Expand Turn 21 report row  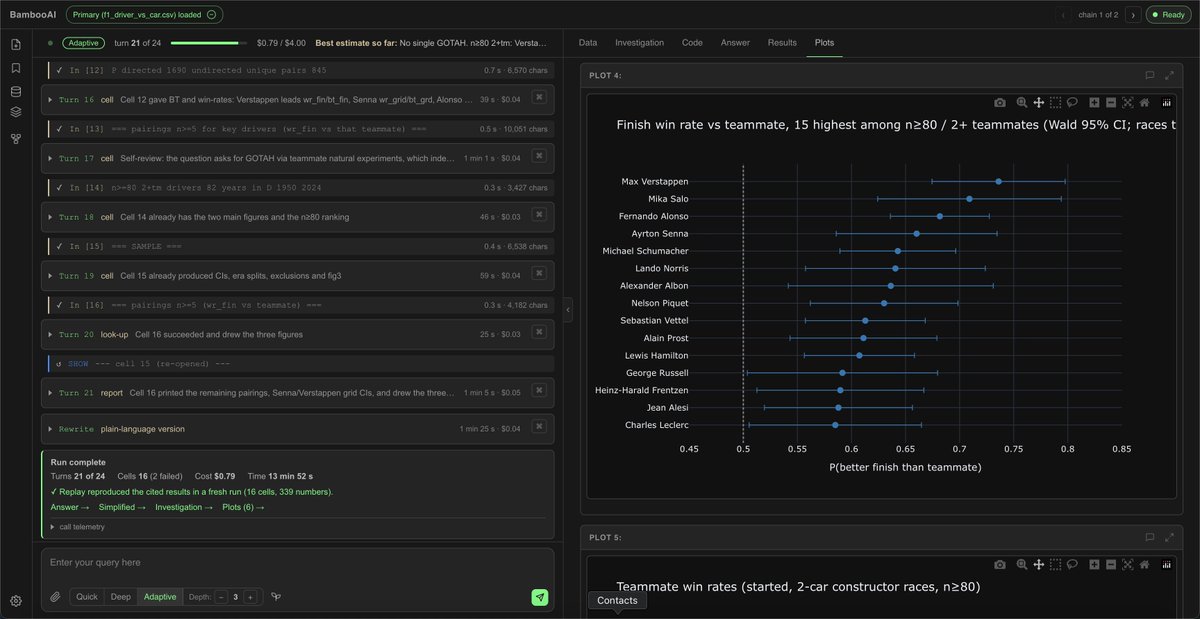(297, 393)
